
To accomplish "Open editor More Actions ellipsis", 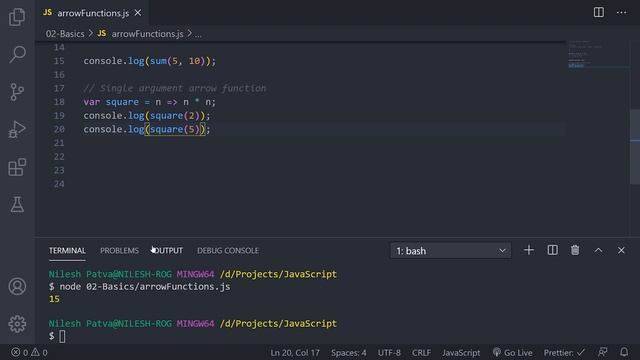I will point(622,12).
